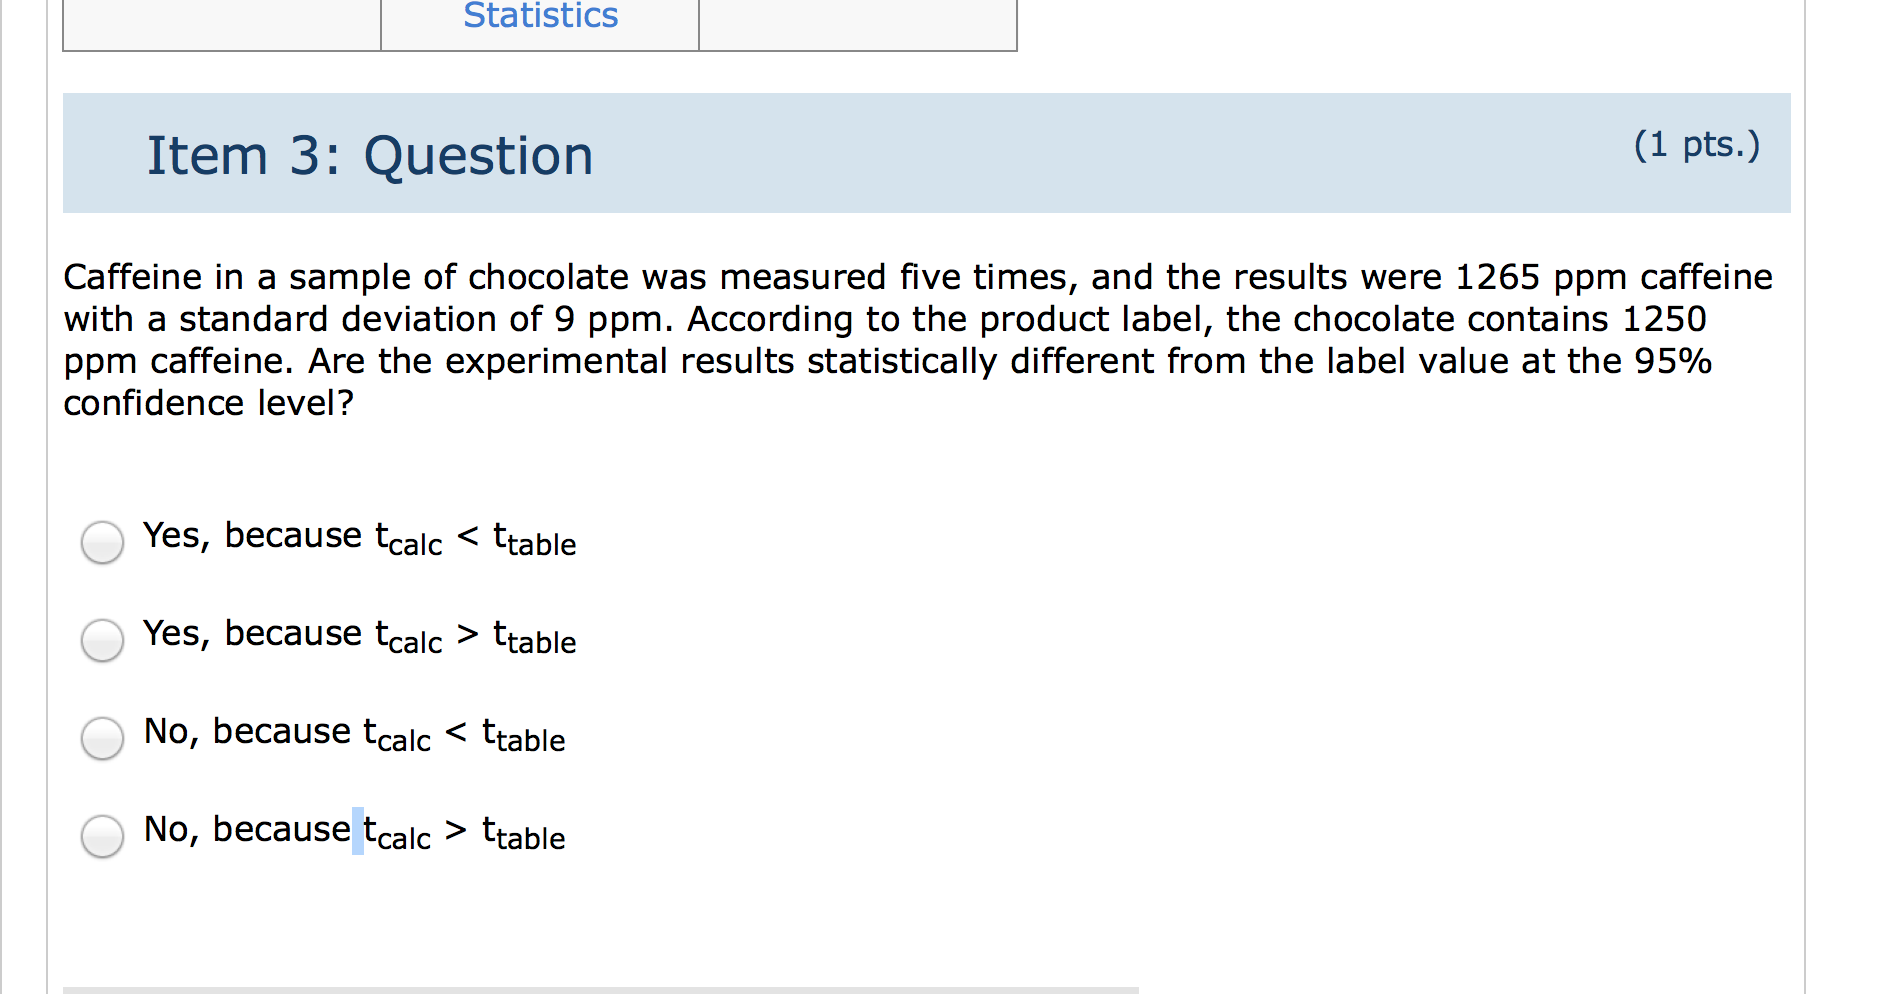
Task: Click the empty cell right of Statistics
Action: (858, 24)
